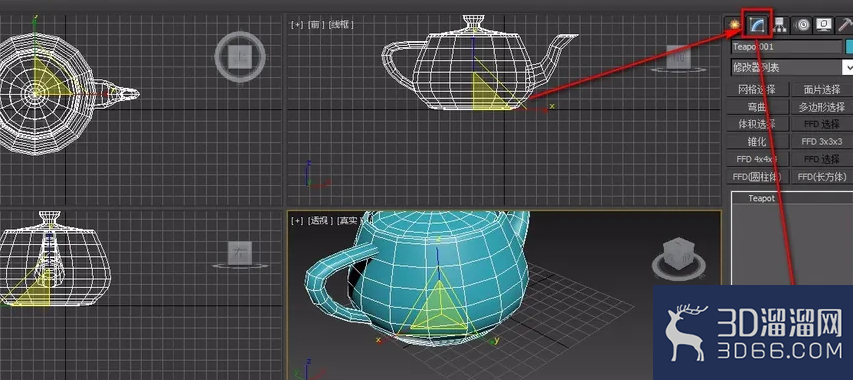Open the 透视 perspective view menu
This screenshot has width=853, height=380.
click(x=320, y=220)
